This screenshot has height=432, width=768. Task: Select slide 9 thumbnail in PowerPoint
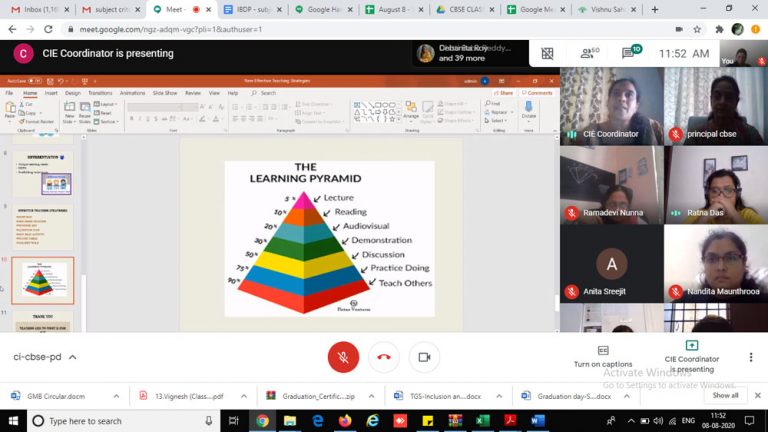pos(43,227)
